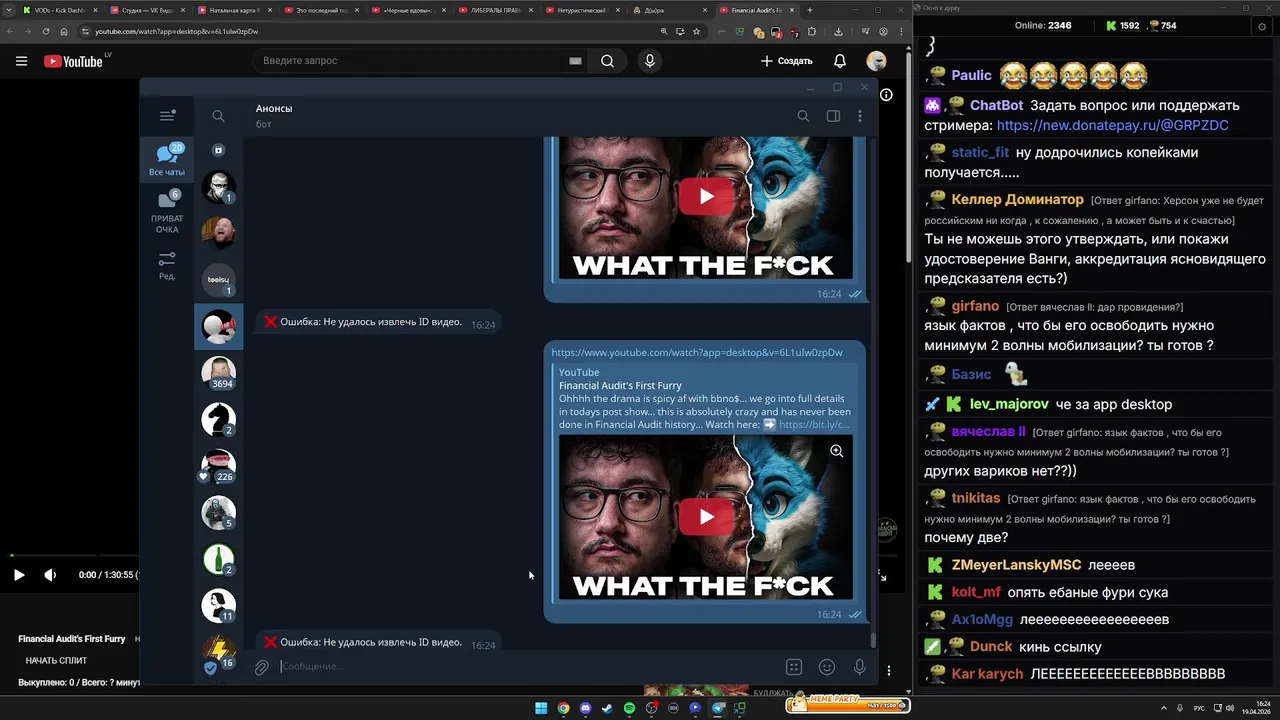The width and height of the screenshot is (1280, 720).
Task: Select the Все чаты folder
Action: 167,160
